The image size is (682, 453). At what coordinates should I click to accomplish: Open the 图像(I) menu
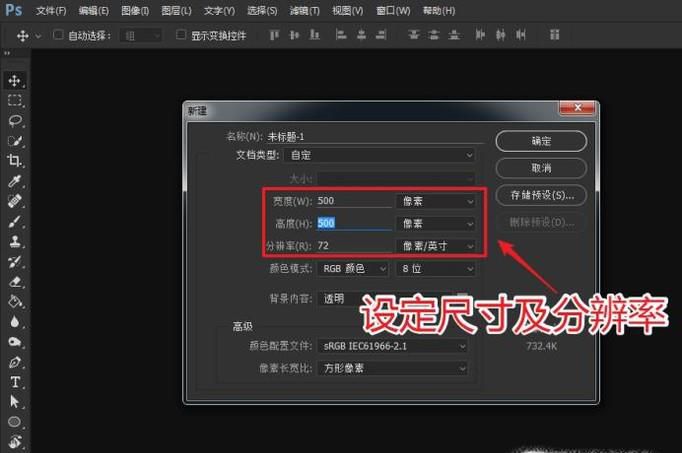coord(135,10)
